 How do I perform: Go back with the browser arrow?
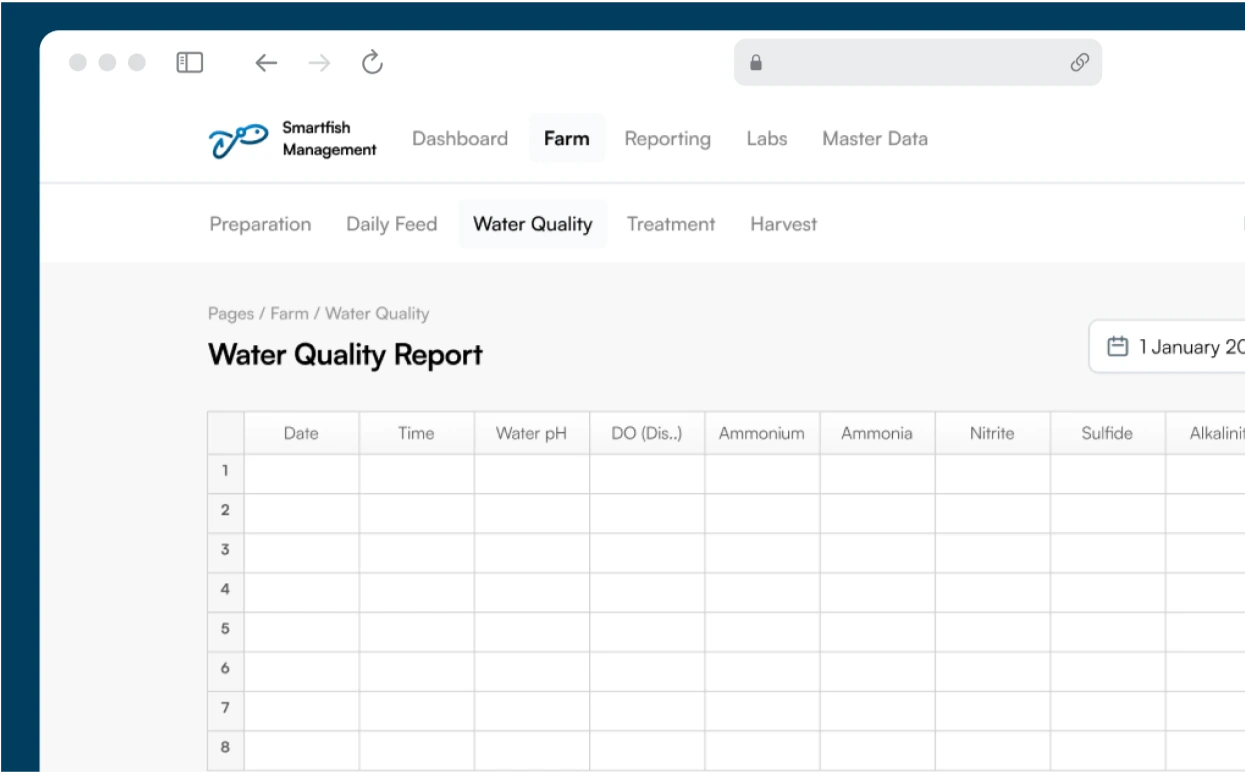265,63
